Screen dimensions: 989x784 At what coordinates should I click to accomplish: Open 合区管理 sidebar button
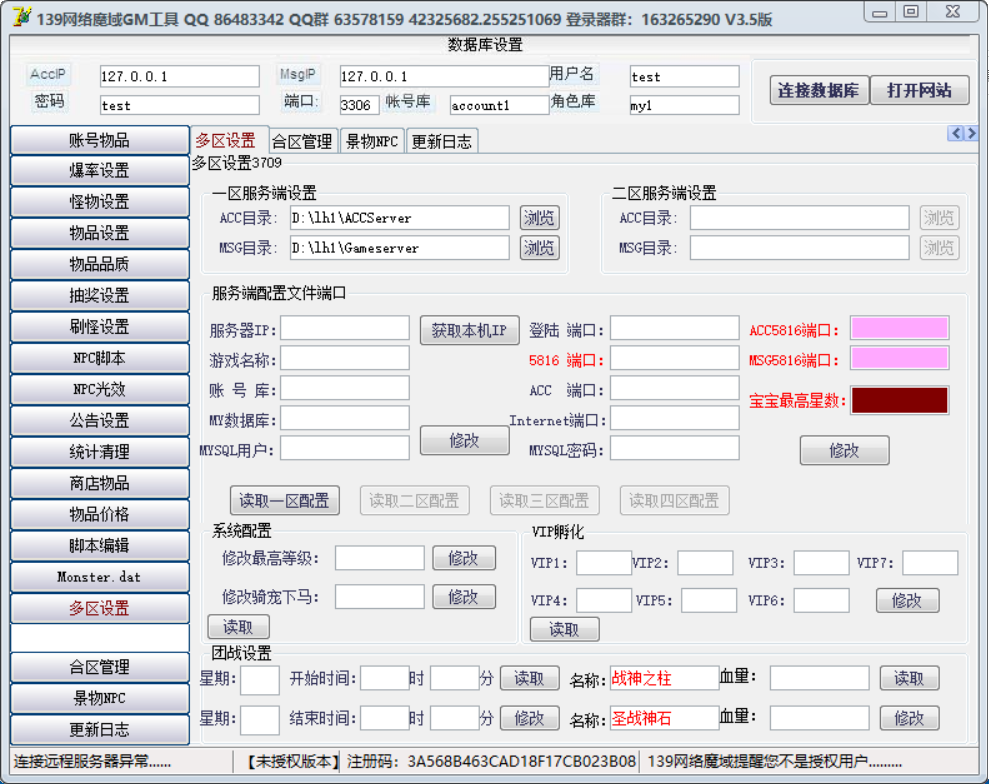[100, 667]
